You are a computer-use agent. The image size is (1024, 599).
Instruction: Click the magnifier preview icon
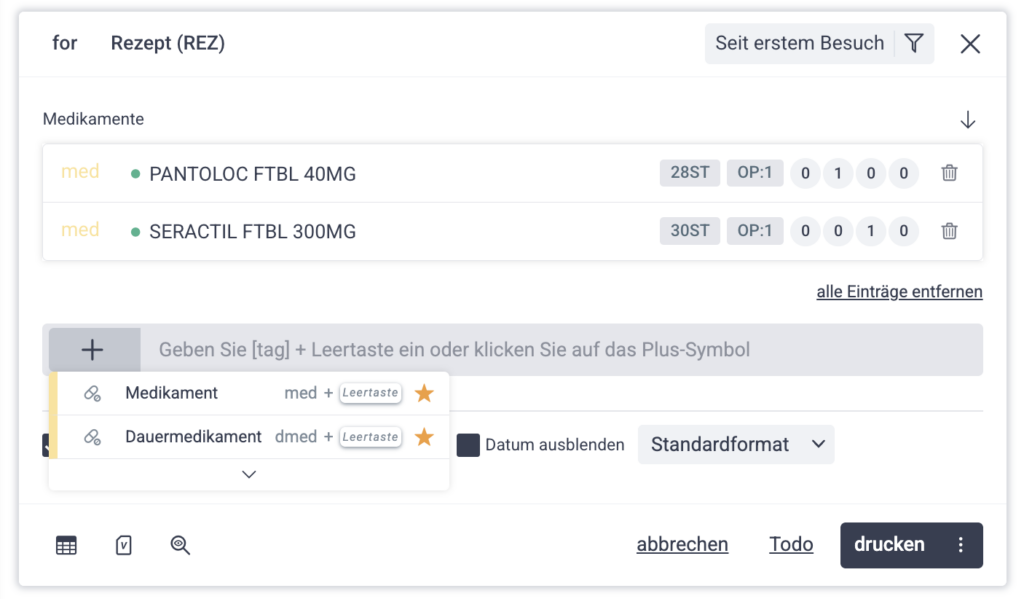(x=180, y=545)
